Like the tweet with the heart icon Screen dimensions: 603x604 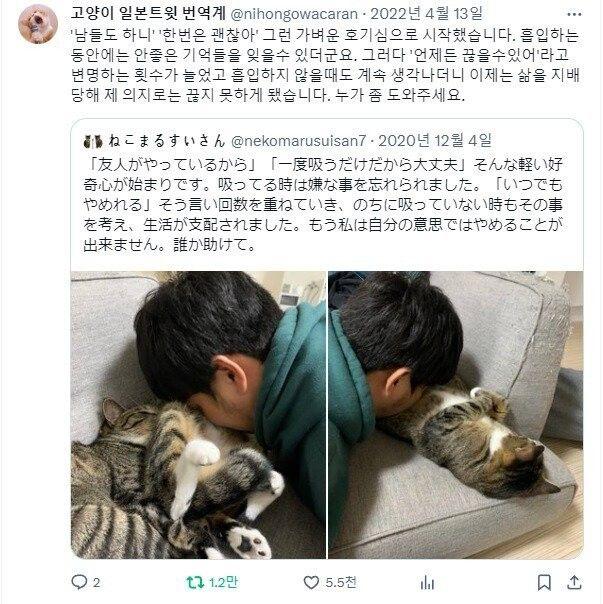point(311,582)
